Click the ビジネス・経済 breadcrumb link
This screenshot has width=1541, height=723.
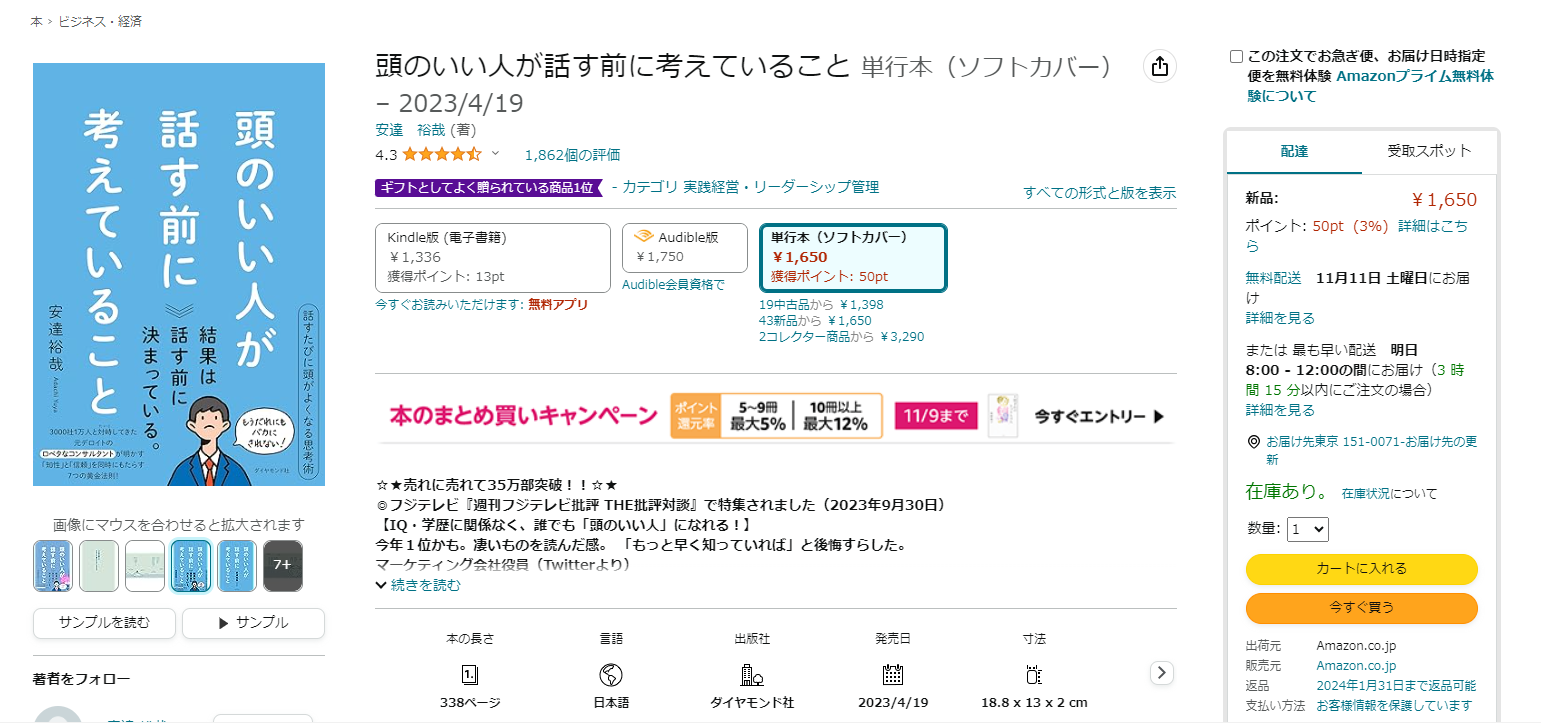click(x=100, y=21)
